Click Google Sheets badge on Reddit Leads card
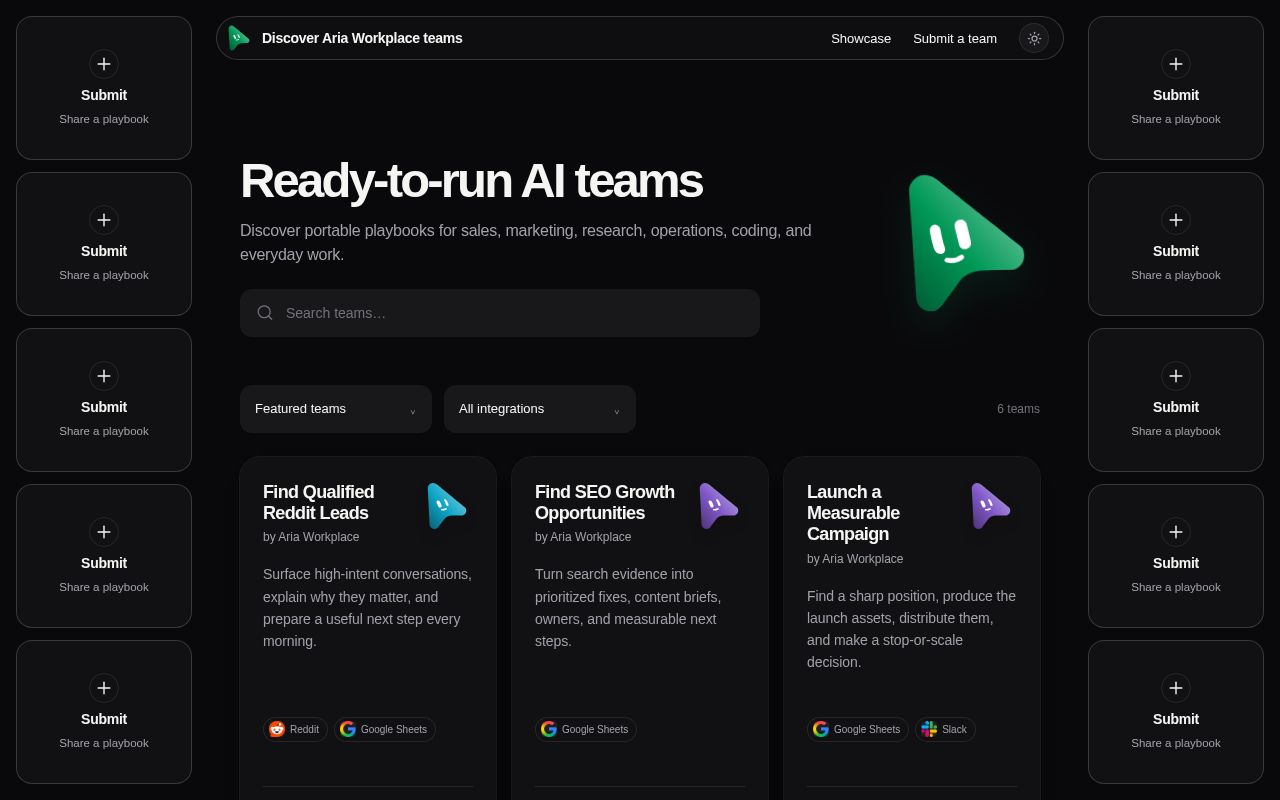1280x800 pixels. click(x=385, y=729)
